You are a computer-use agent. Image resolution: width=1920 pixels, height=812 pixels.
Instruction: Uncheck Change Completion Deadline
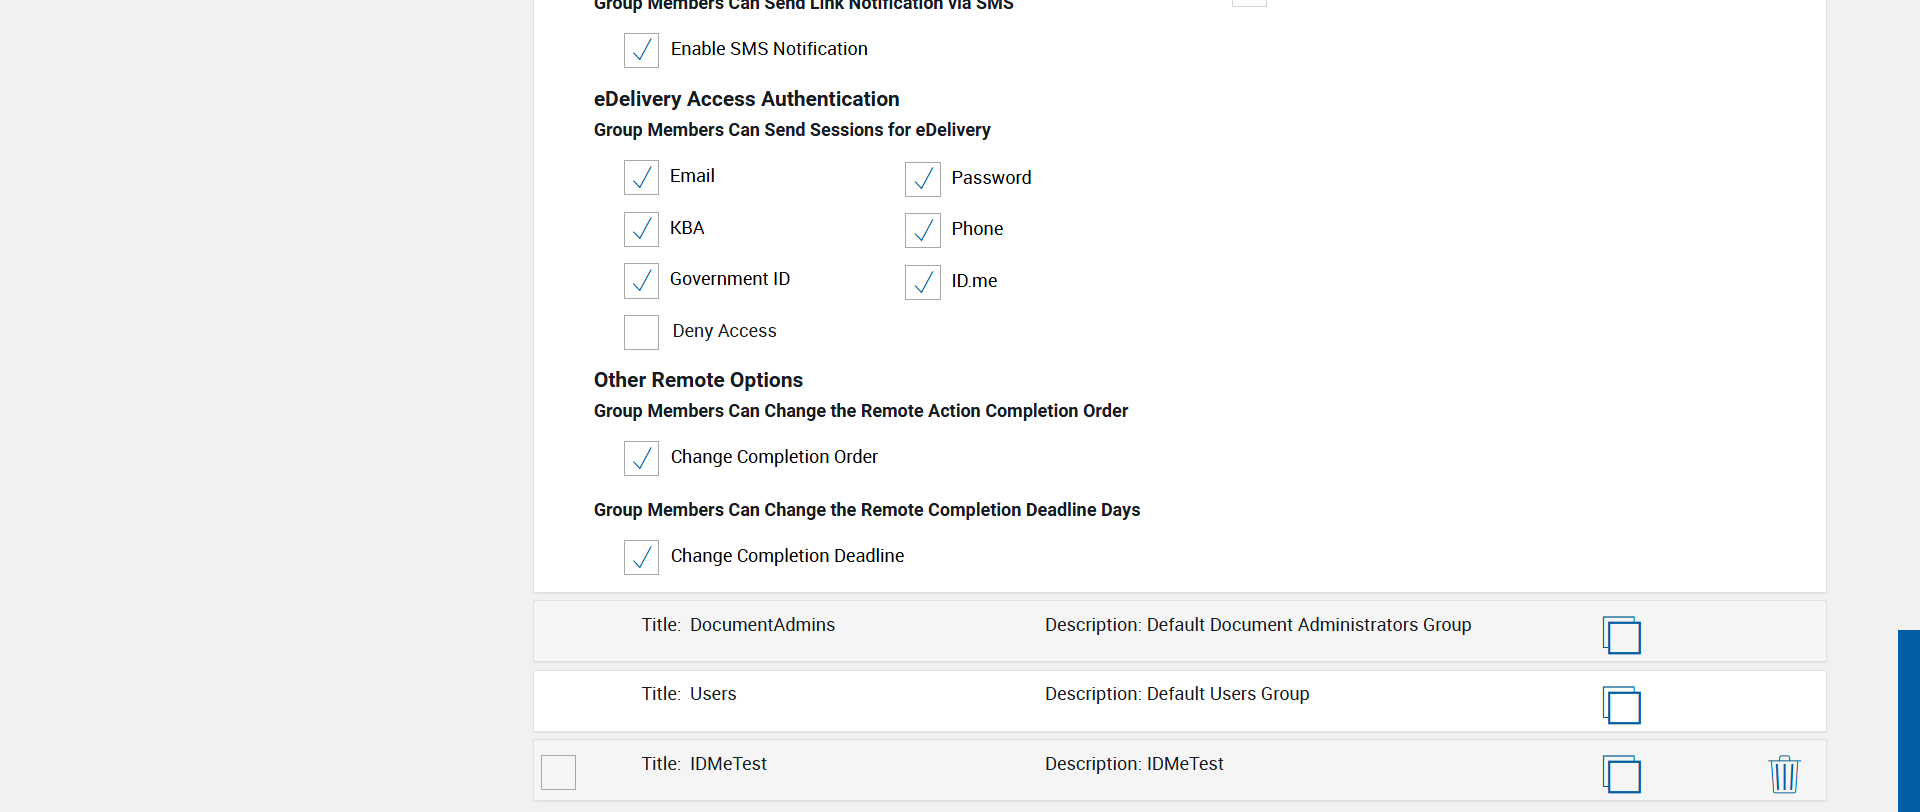[641, 557]
